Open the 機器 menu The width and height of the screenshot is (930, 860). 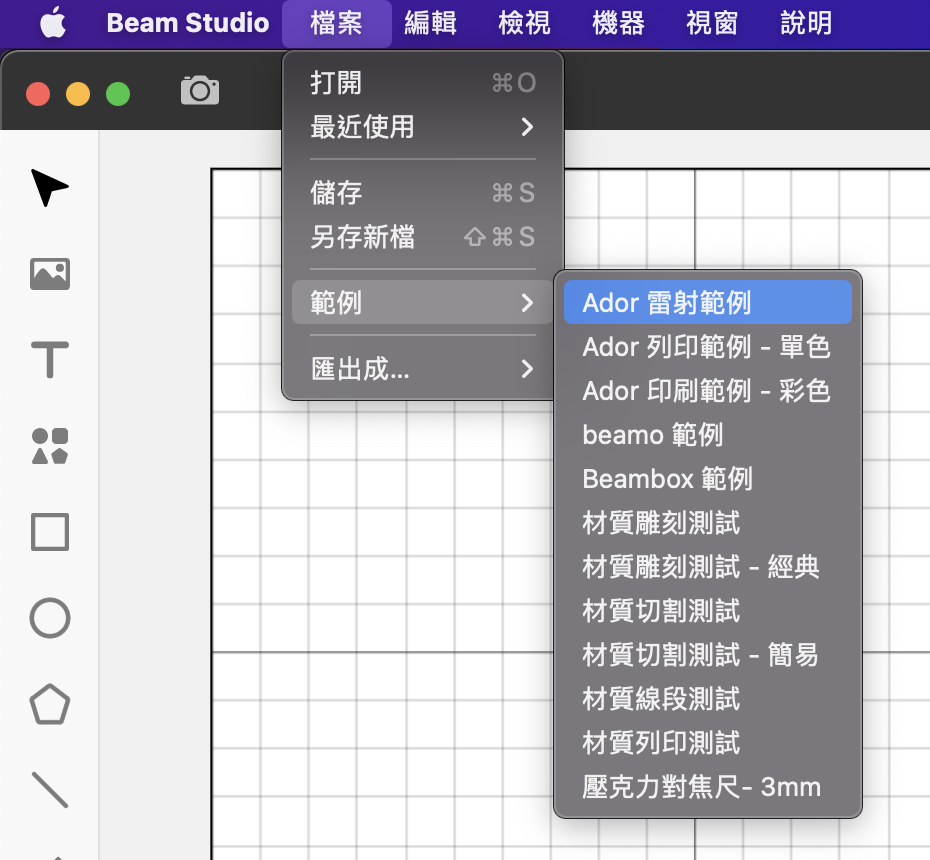pos(619,24)
